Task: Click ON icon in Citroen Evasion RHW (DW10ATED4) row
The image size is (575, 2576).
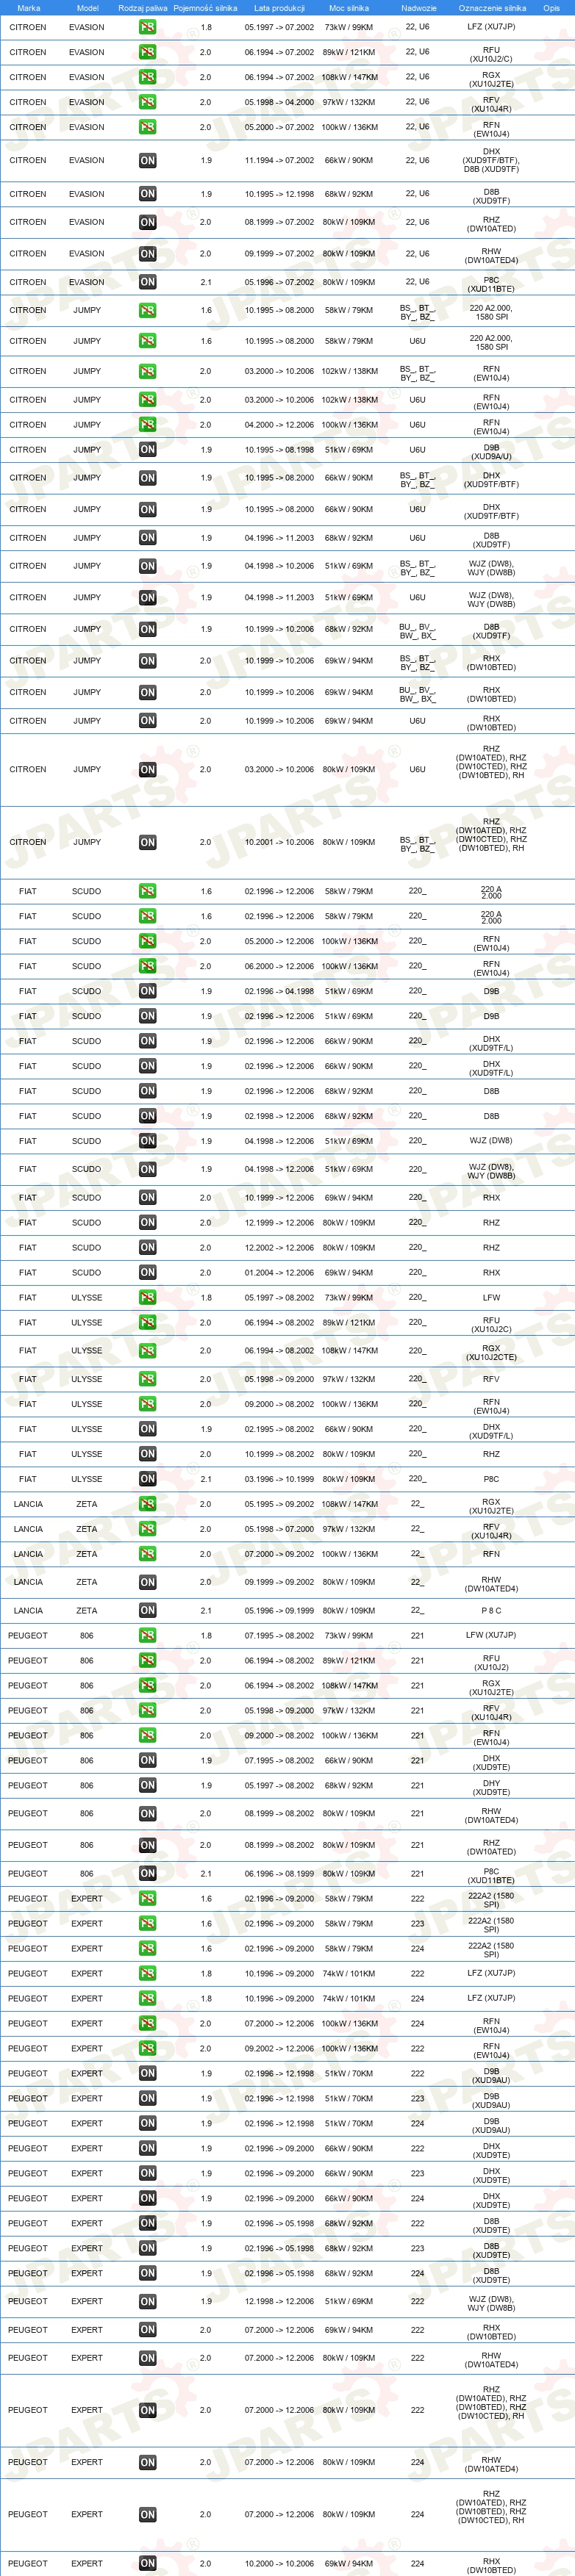Action: point(147,254)
